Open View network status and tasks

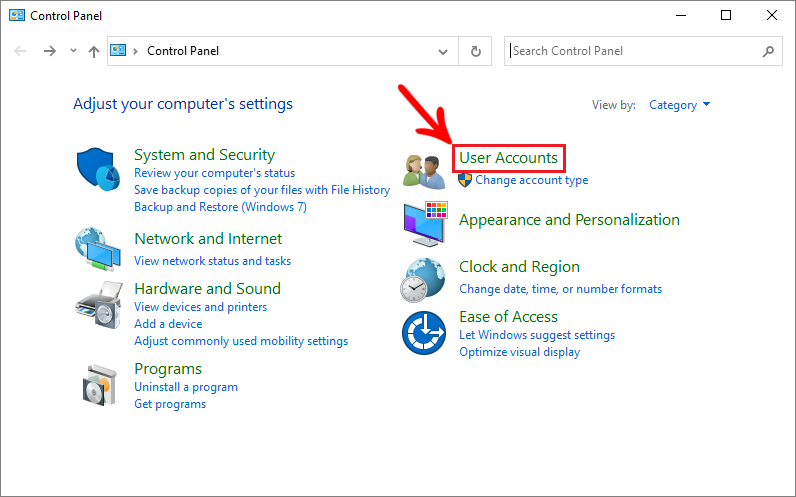pyautogui.click(x=213, y=261)
